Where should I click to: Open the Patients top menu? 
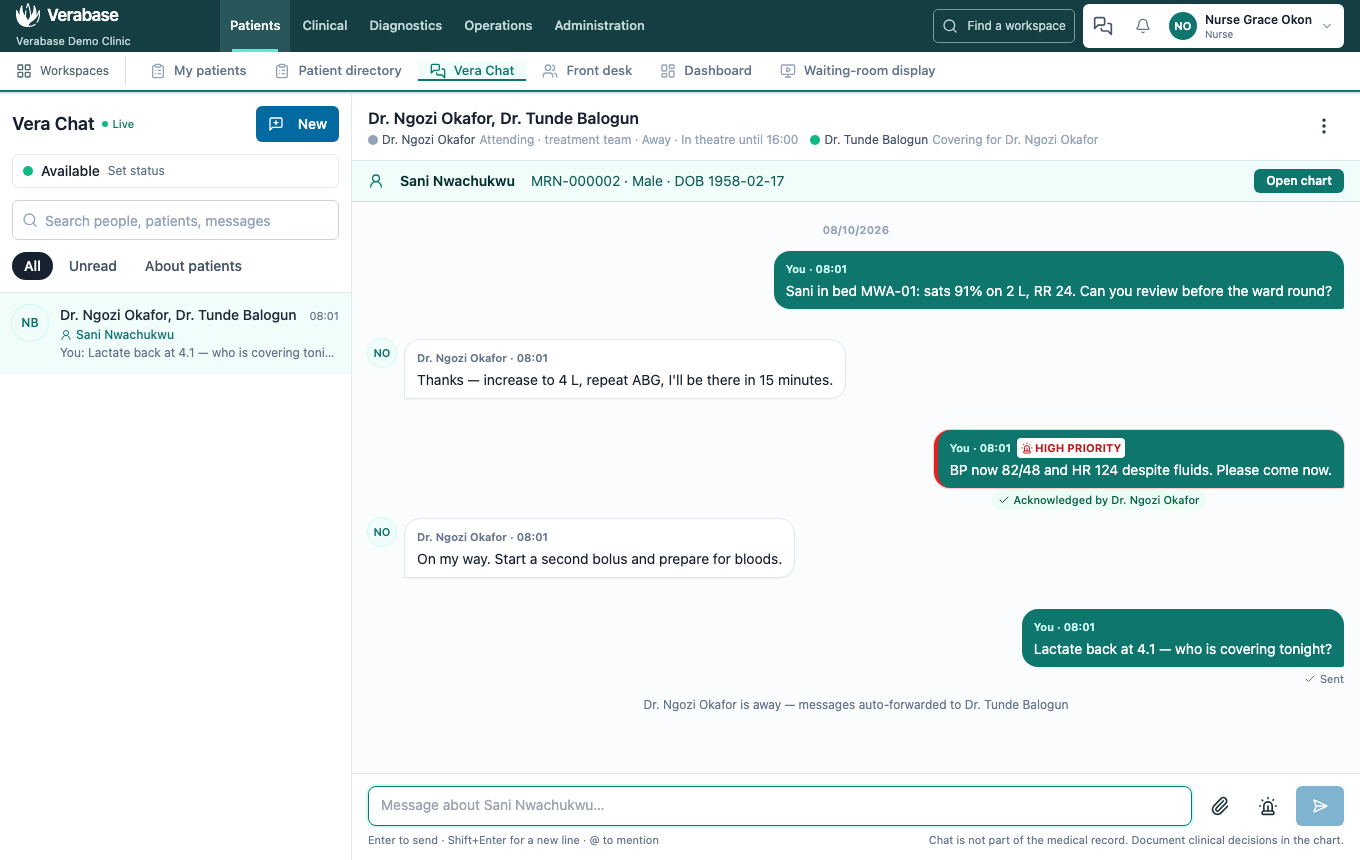pyautogui.click(x=255, y=26)
